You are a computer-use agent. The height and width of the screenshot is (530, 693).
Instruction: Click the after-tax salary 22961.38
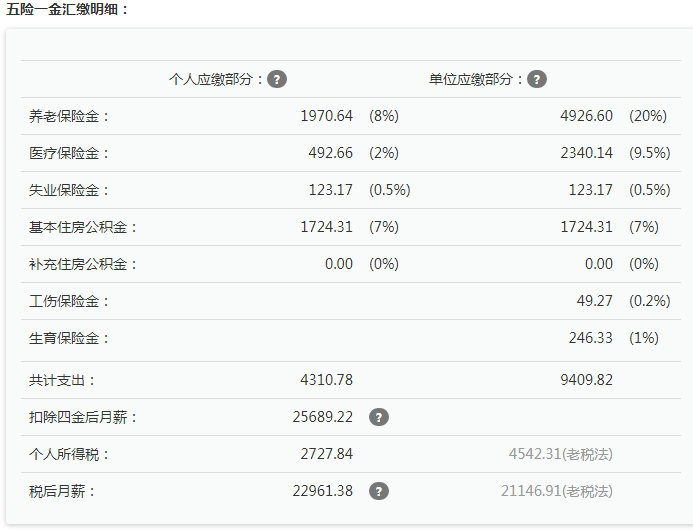pos(322,491)
